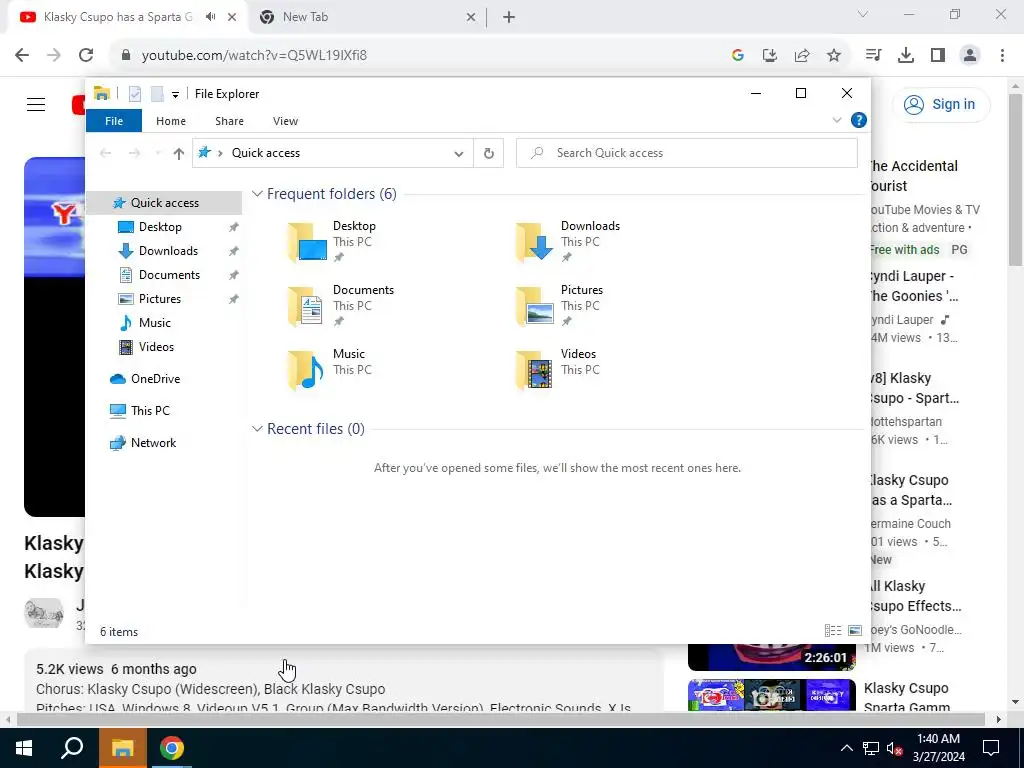Select Videos in the navigation pane
This screenshot has height=768, width=1024.
(156, 347)
